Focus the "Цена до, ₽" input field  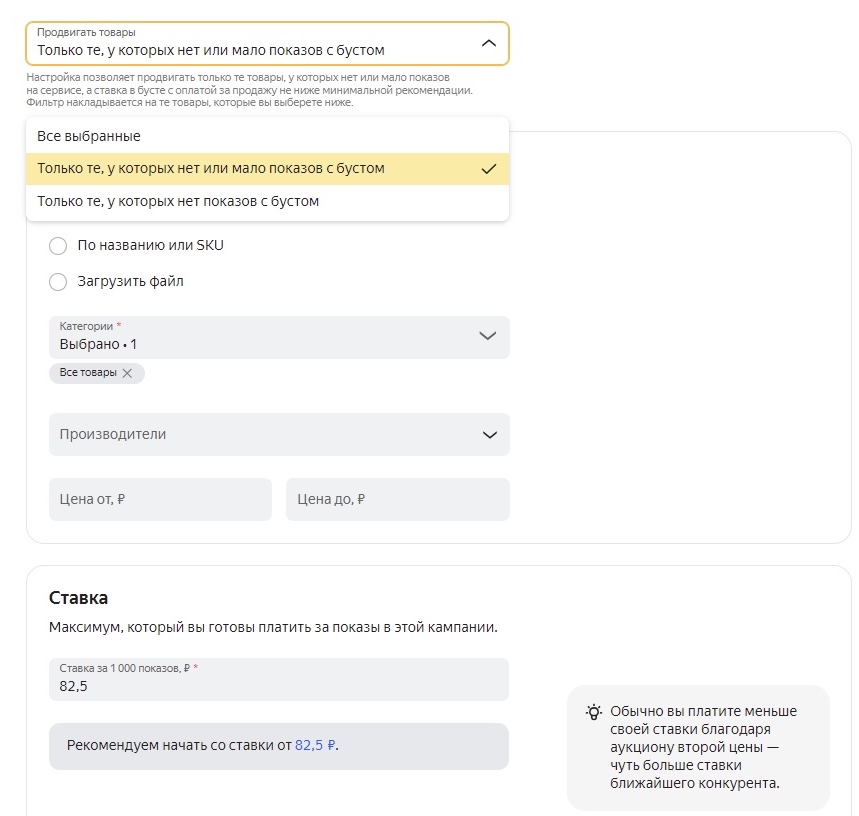[x=397, y=499]
